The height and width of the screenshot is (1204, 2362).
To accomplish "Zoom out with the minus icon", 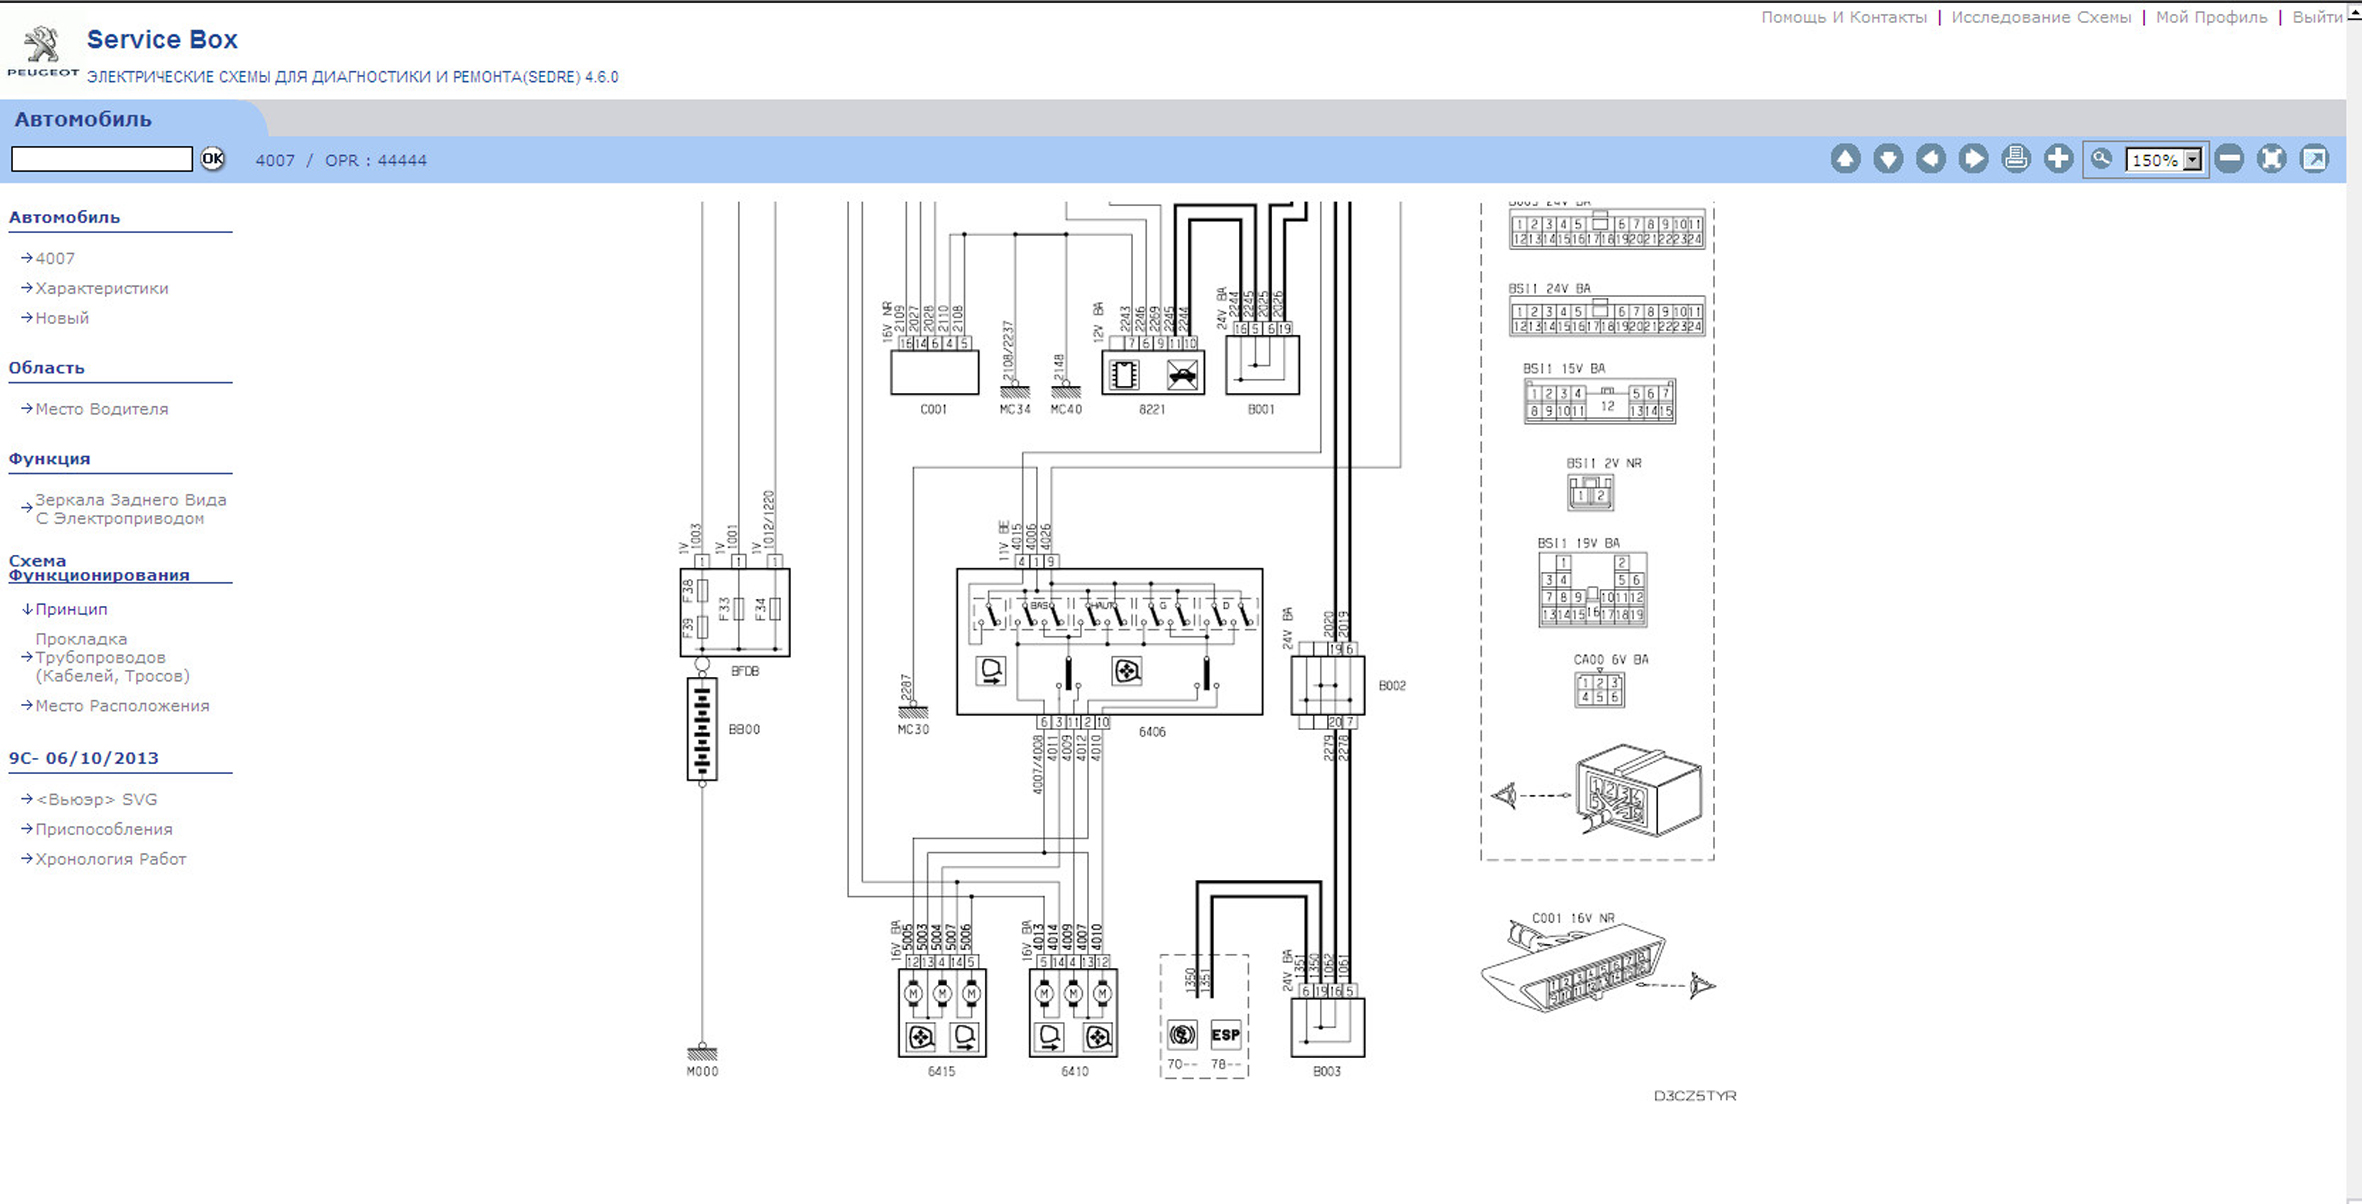I will coord(2229,159).
